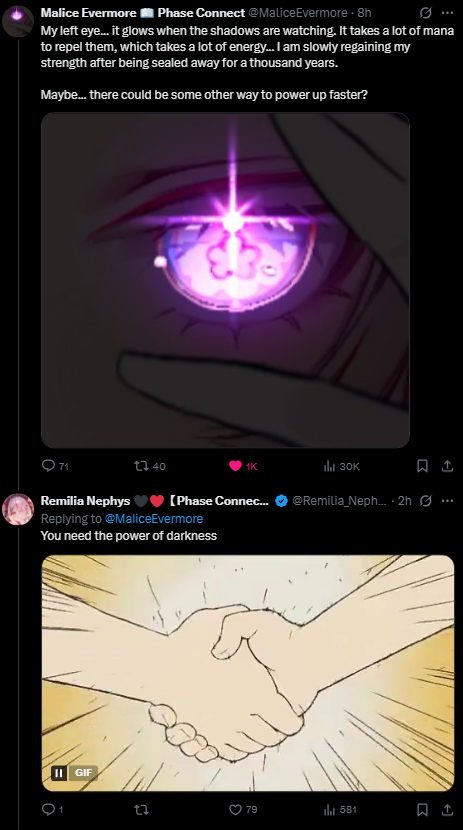Image resolution: width=463 pixels, height=830 pixels.
Task: Open Remilia Nephys profile avatar
Action: point(18,509)
